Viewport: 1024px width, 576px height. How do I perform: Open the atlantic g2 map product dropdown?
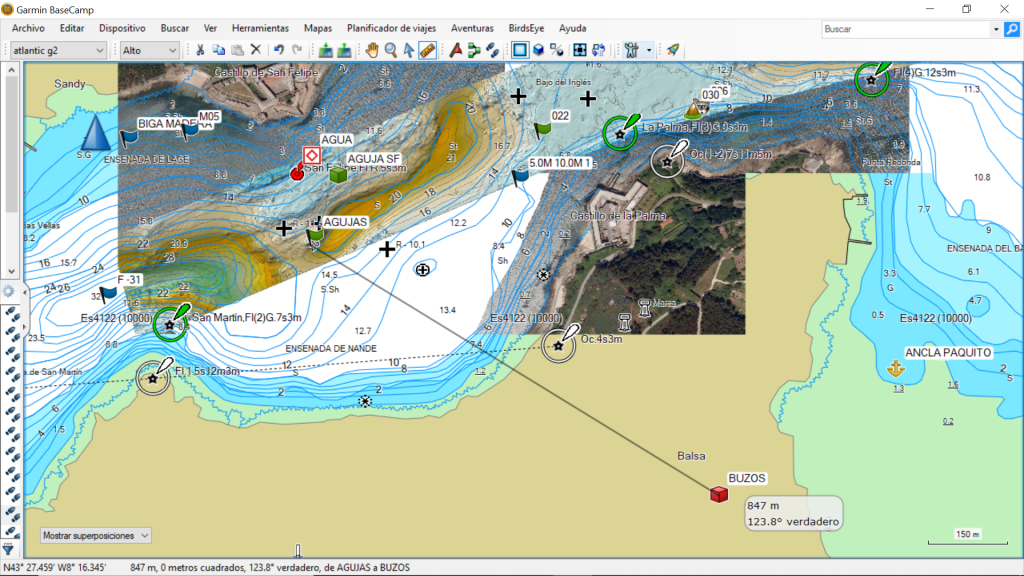click(57, 50)
